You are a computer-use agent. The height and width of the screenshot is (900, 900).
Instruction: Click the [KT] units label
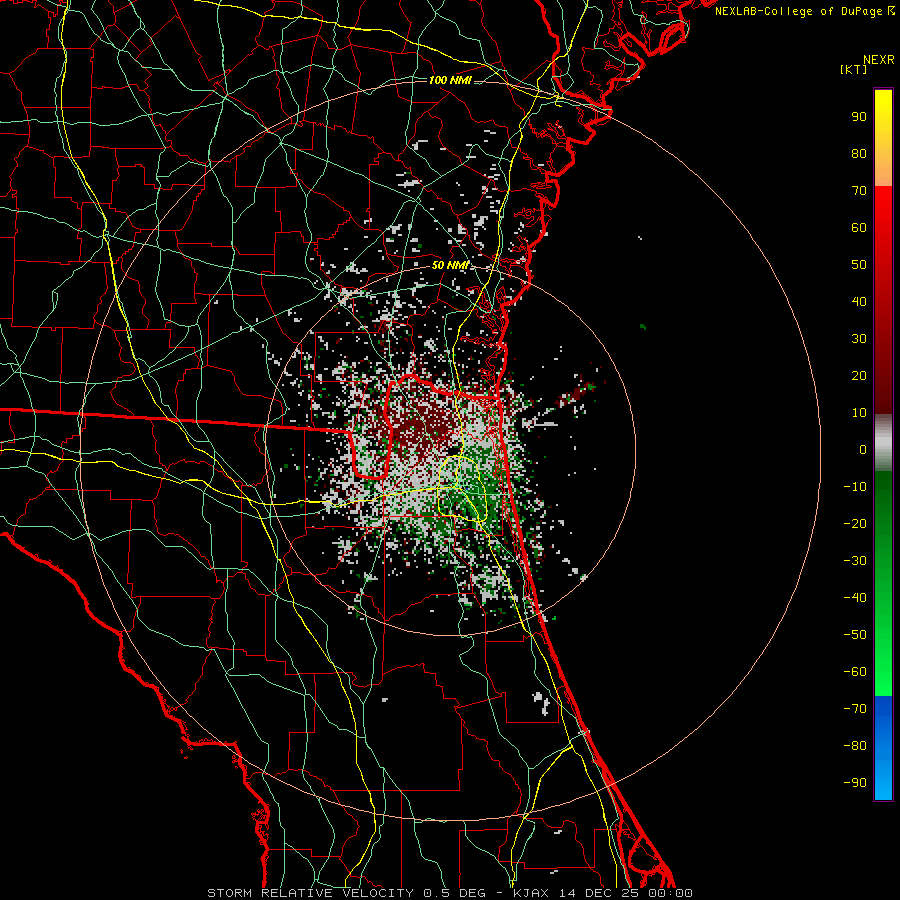853,69
